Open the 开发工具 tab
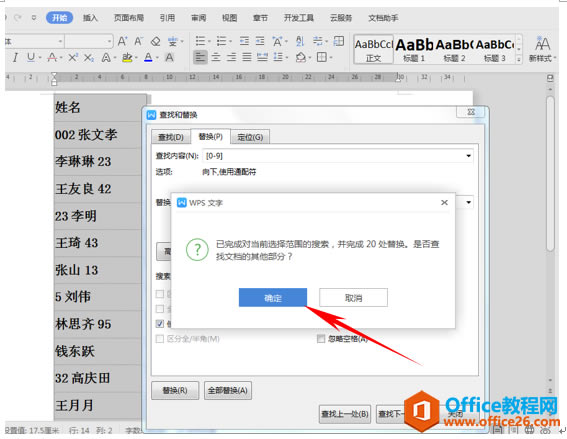 (x=299, y=18)
